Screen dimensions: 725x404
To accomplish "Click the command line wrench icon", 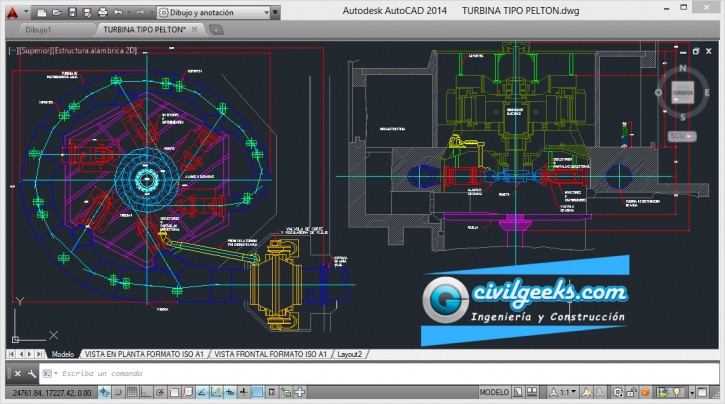I will [32, 373].
